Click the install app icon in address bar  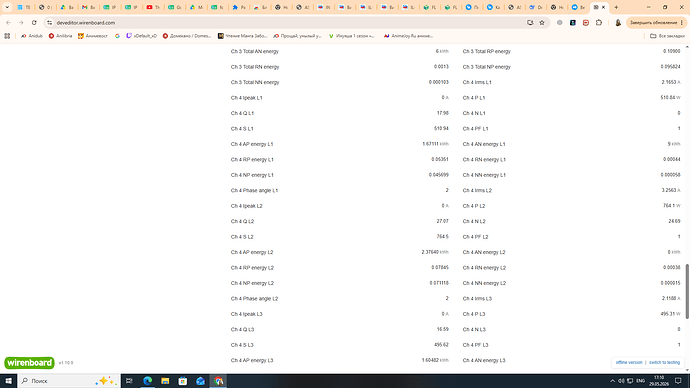pos(530,22)
